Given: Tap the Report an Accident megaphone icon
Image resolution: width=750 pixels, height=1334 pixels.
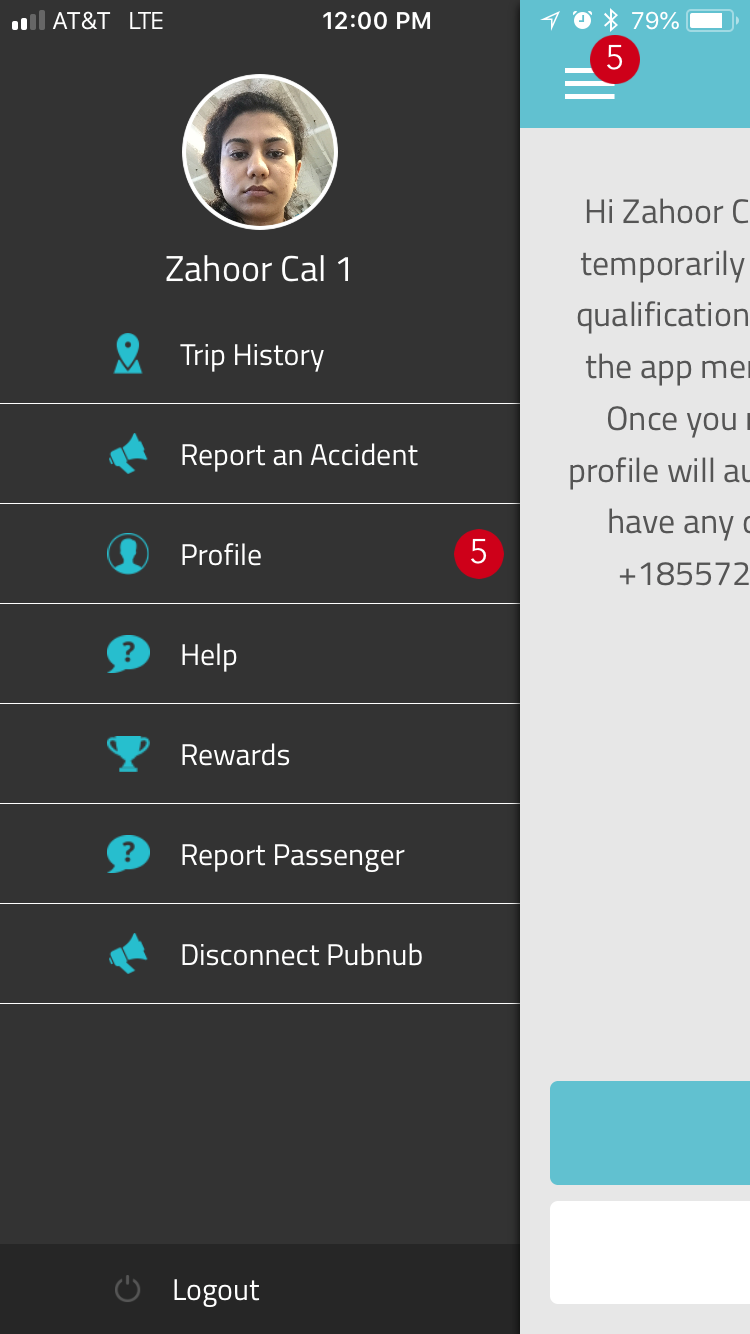Looking at the screenshot, I should 128,454.
